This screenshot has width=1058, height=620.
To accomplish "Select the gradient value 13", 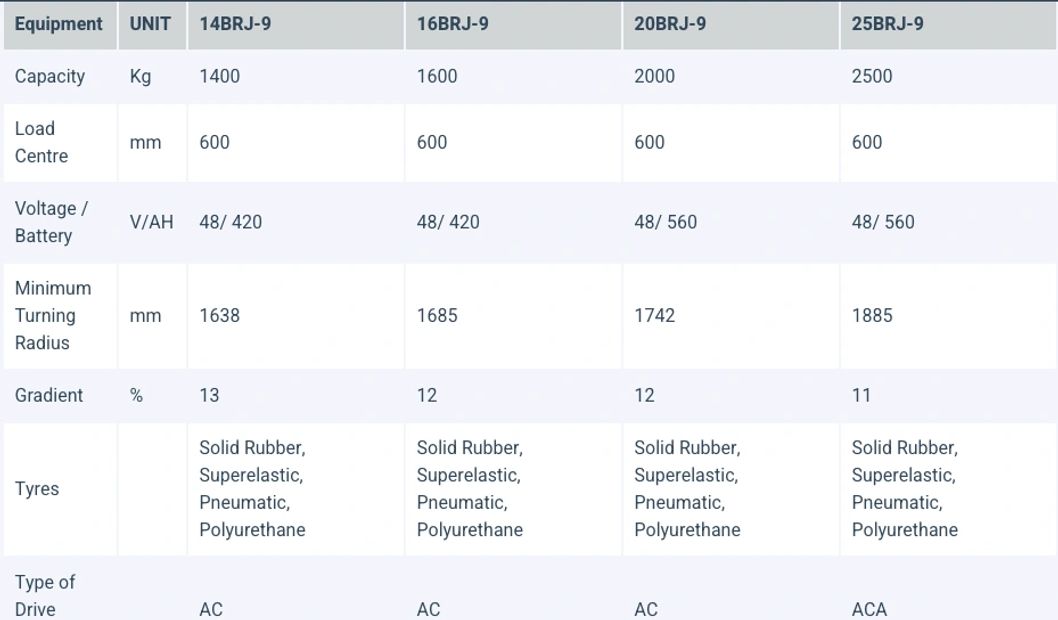I will 209,395.
